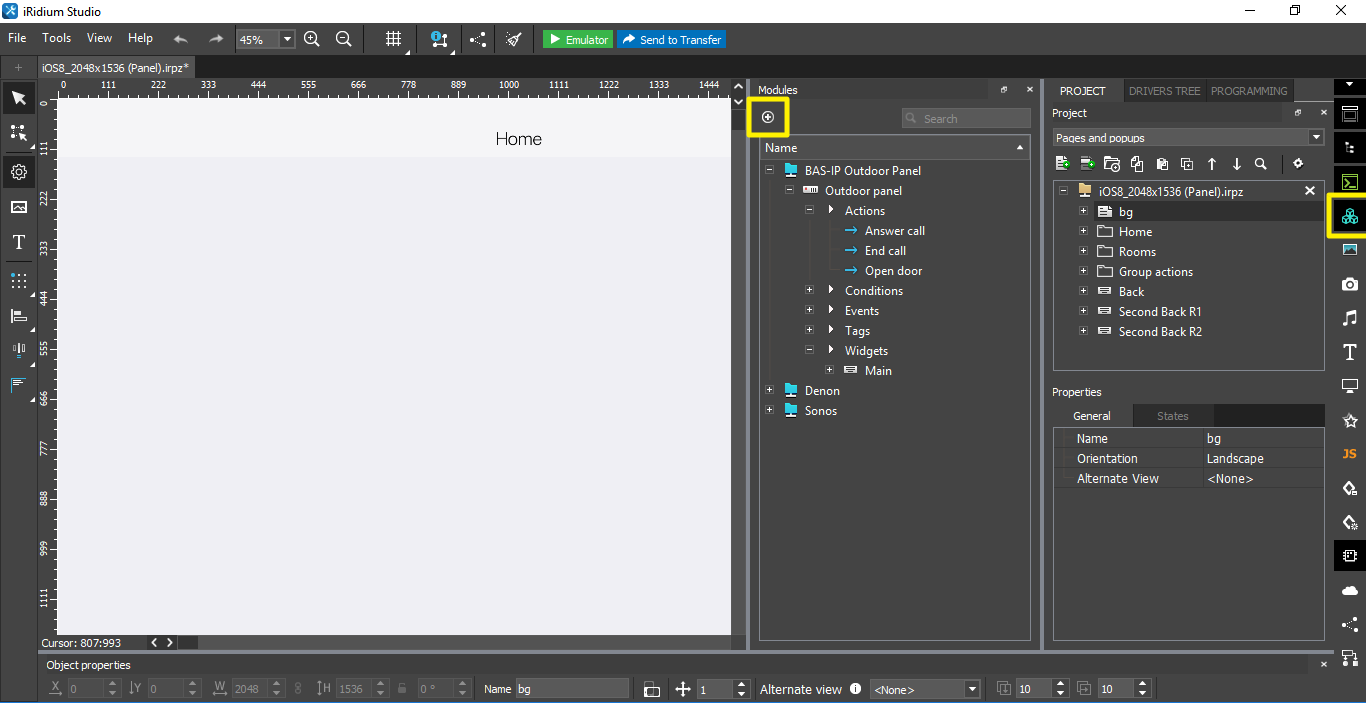The height and width of the screenshot is (703, 1366).
Task: Click the Add Module plus icon
Action: [x=767, y=117]
